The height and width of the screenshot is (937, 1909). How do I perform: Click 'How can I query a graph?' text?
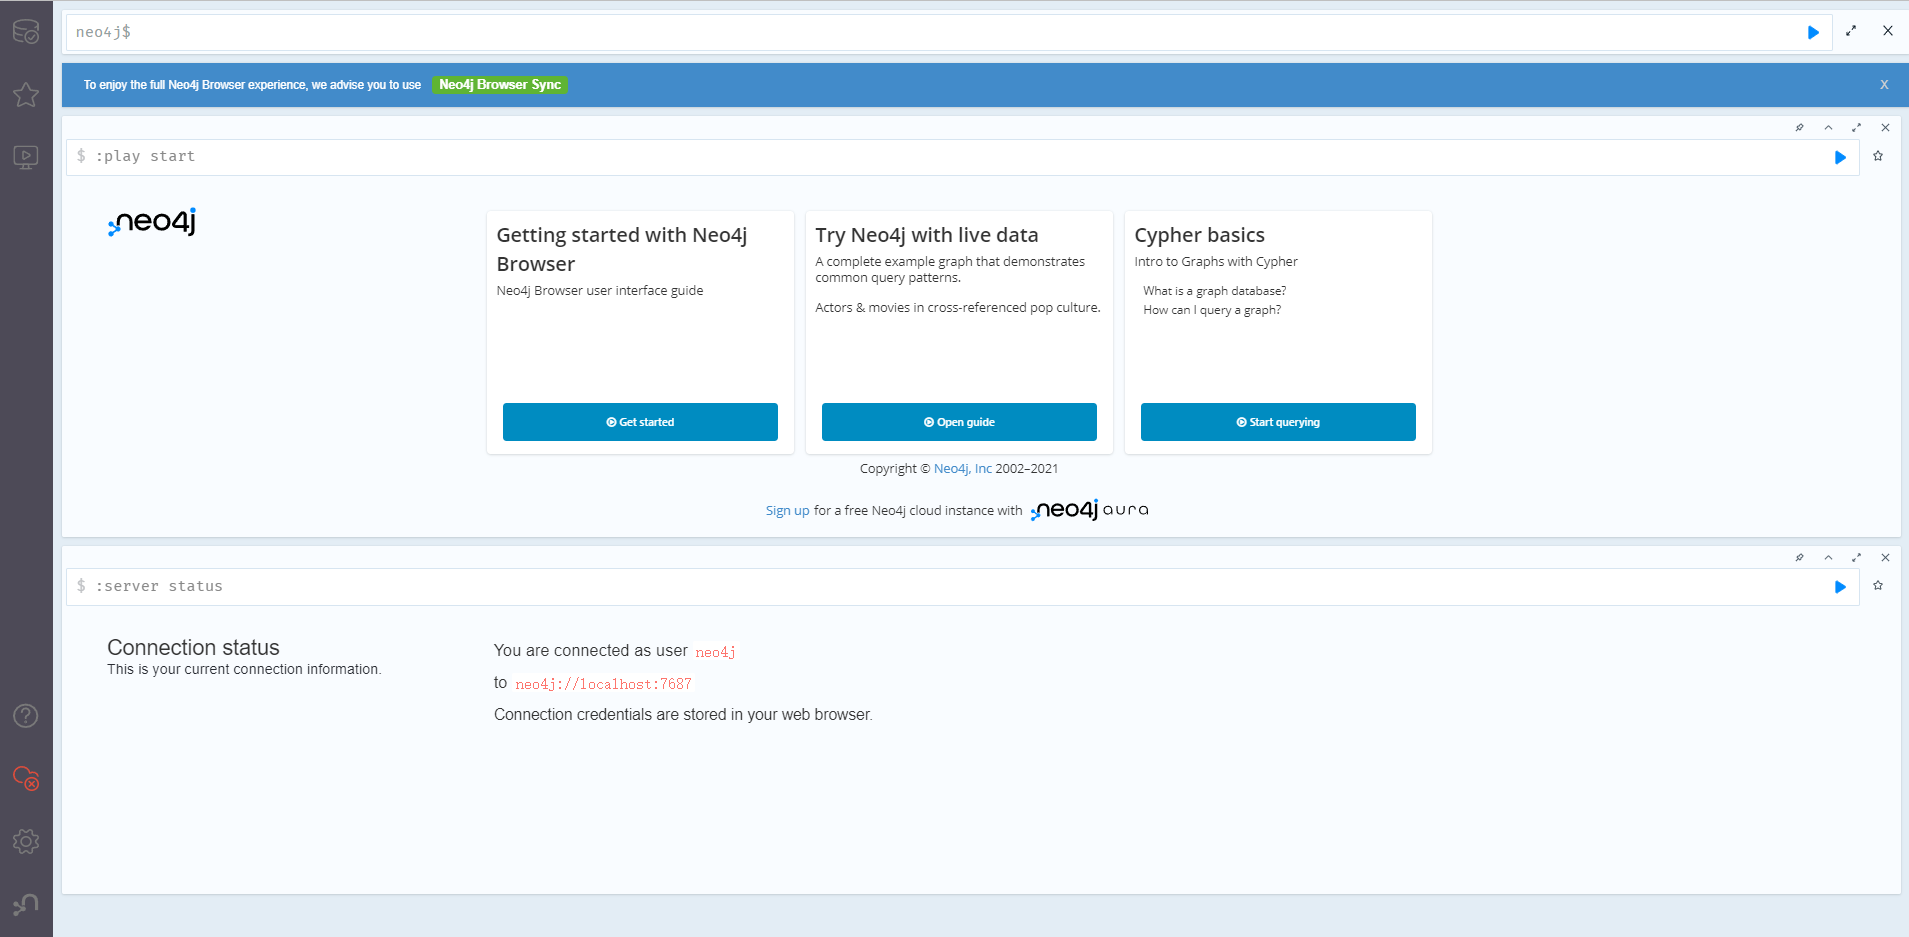click(x=1212, y=310)
